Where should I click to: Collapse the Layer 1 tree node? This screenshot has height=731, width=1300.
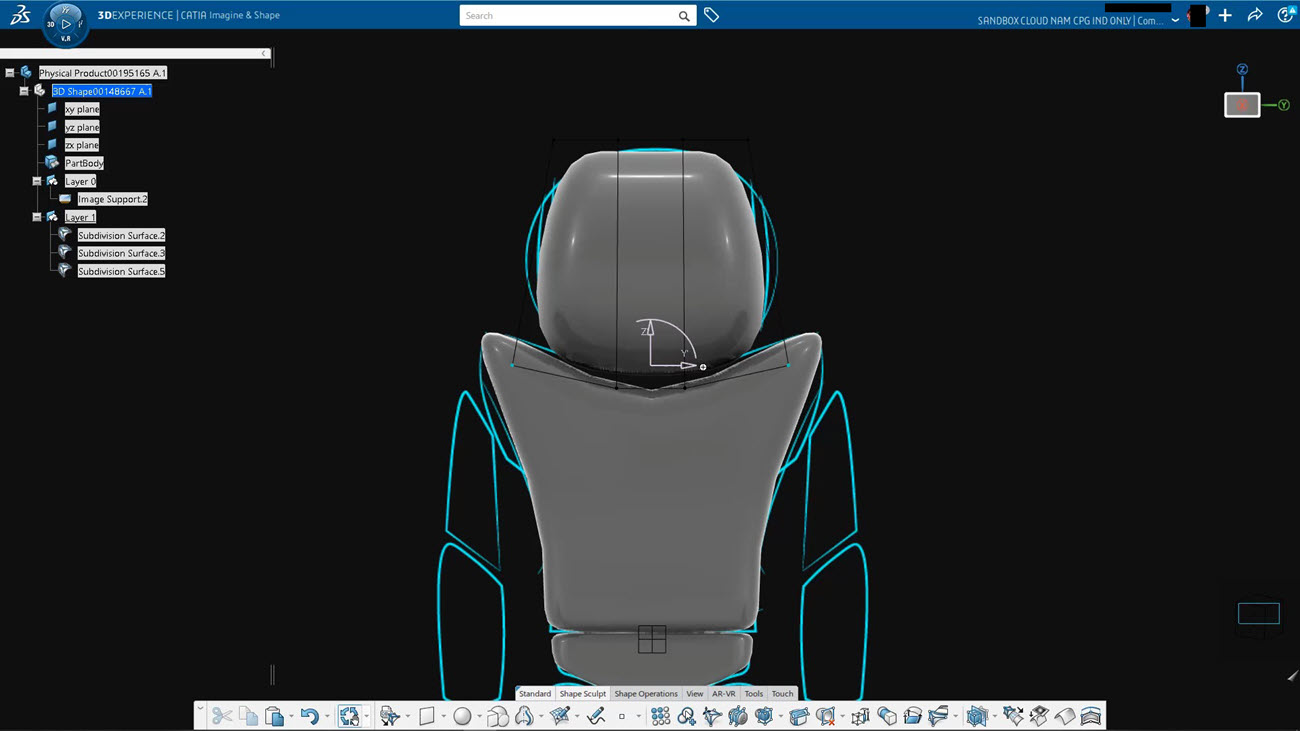(37, 217)
